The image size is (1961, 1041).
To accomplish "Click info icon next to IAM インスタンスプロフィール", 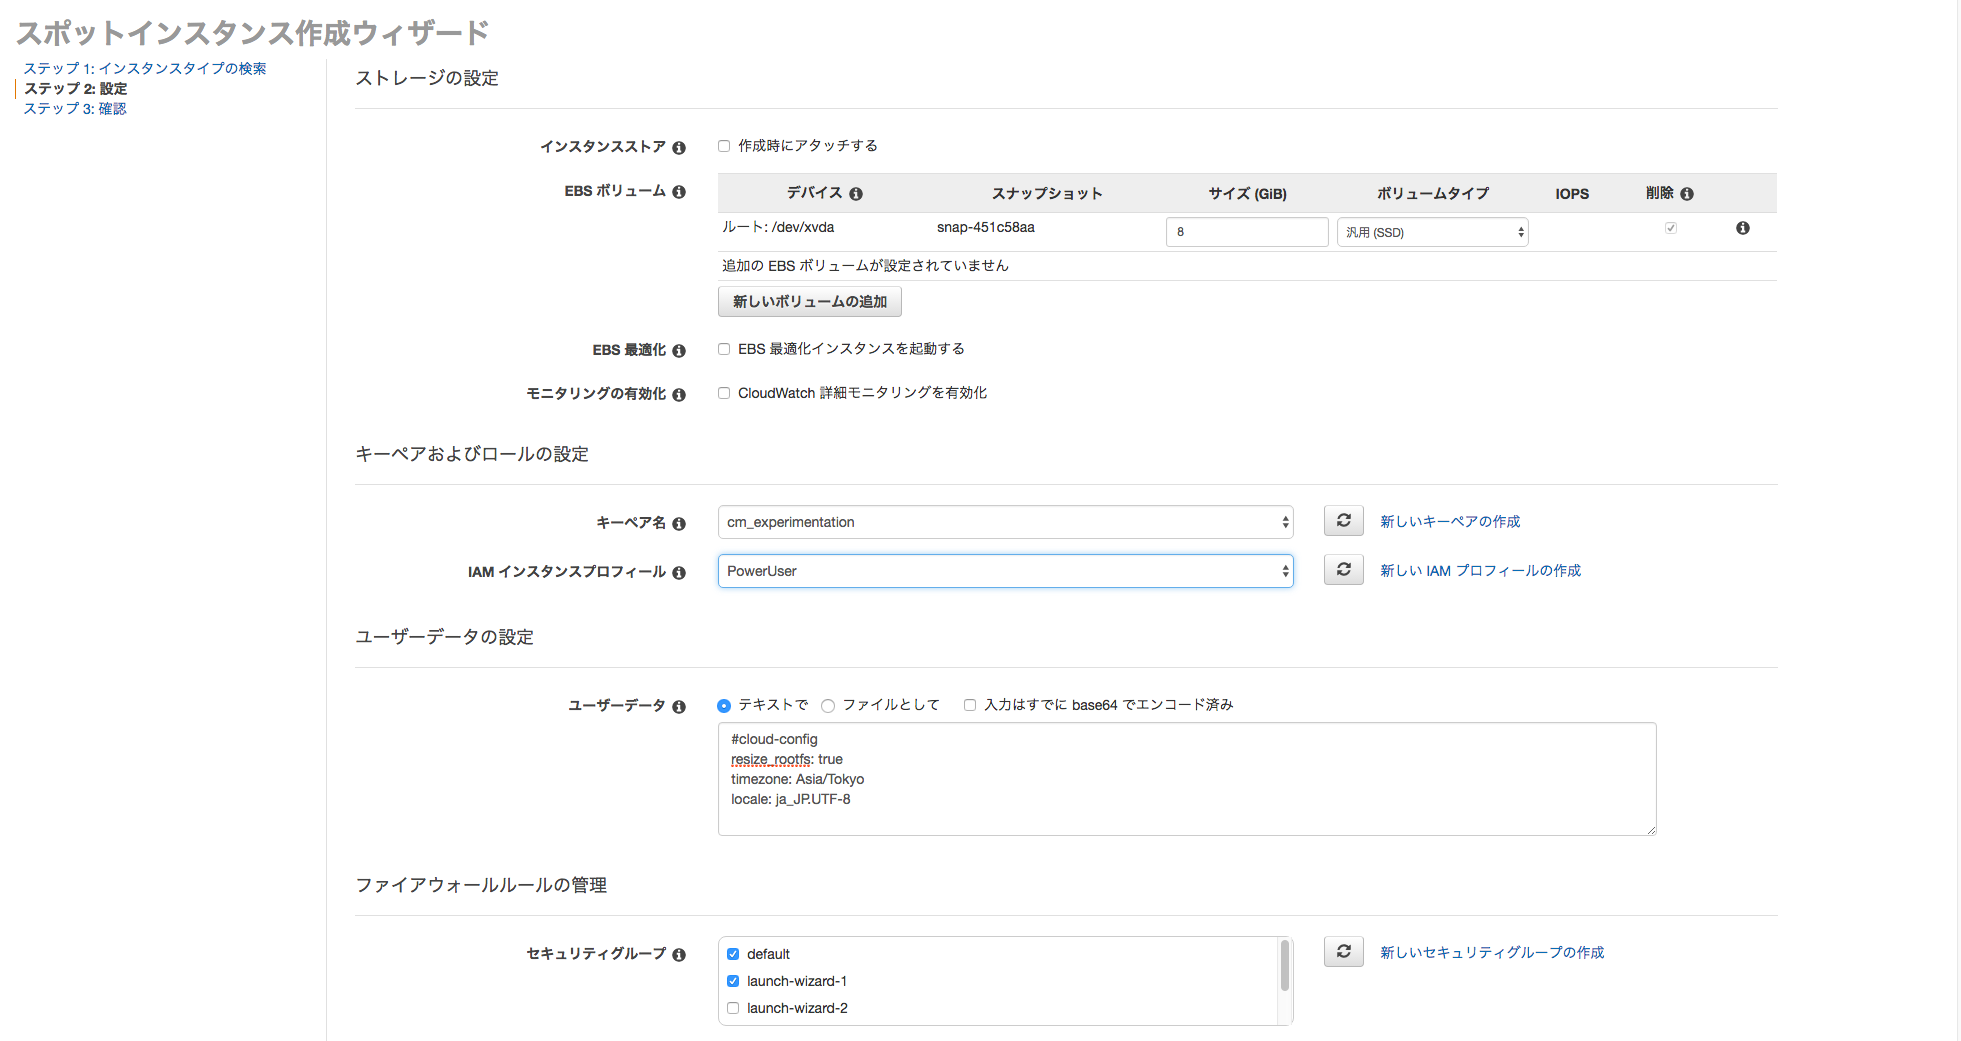I will [679, 572].
